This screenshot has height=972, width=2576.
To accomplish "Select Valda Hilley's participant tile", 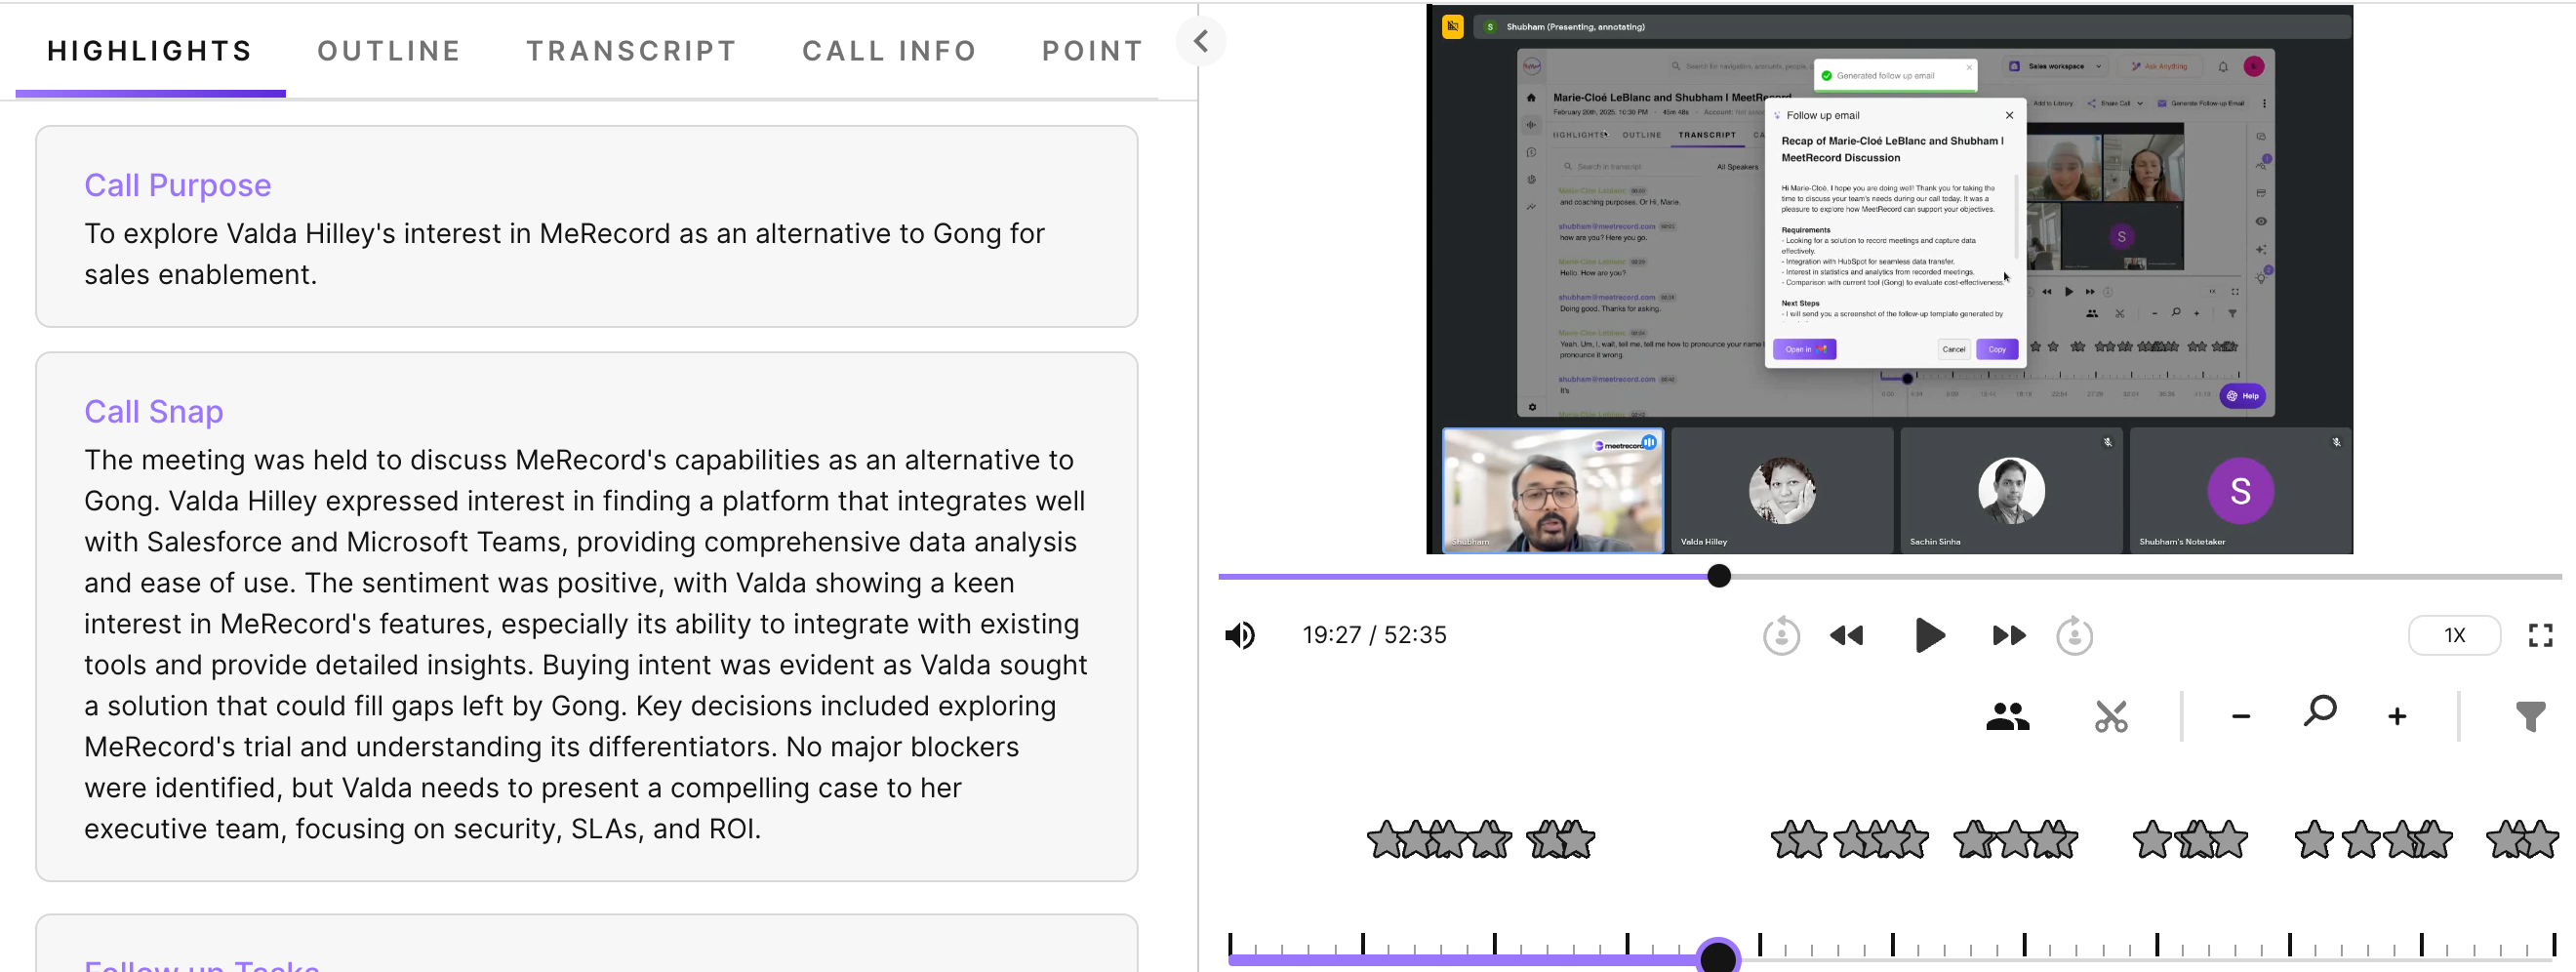I will coord(1782,491).
